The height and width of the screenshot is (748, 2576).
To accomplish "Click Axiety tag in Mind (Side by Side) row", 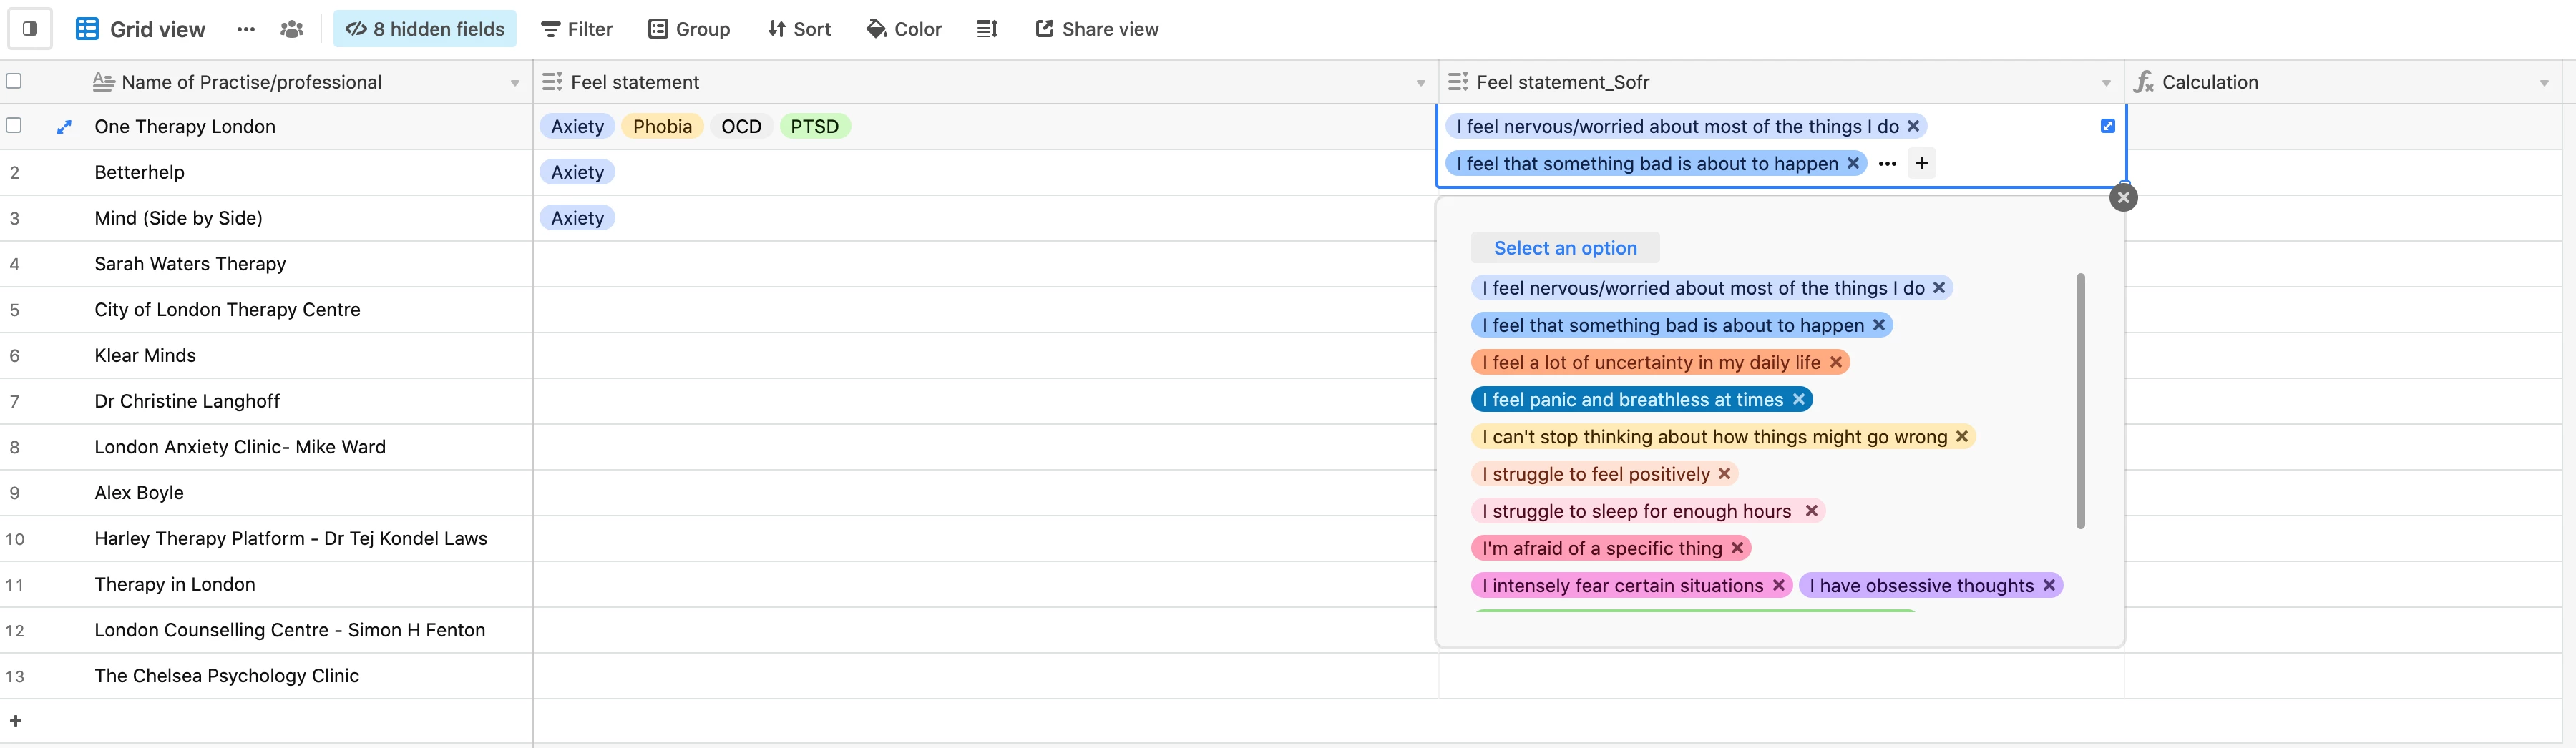I will coord(577,218).
